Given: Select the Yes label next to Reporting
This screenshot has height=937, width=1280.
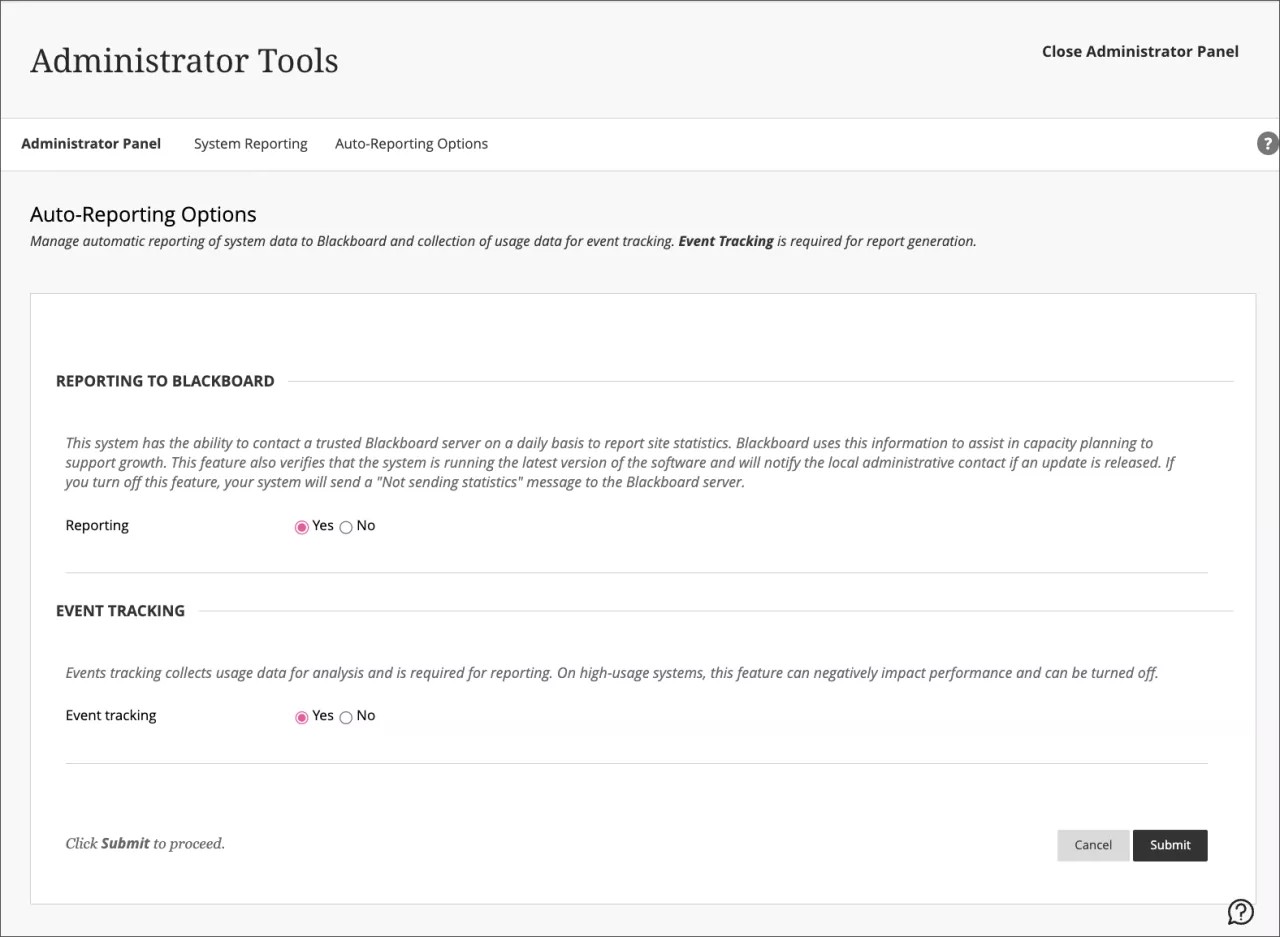Looking at the screenshot, I should click(x=322, y=525).
